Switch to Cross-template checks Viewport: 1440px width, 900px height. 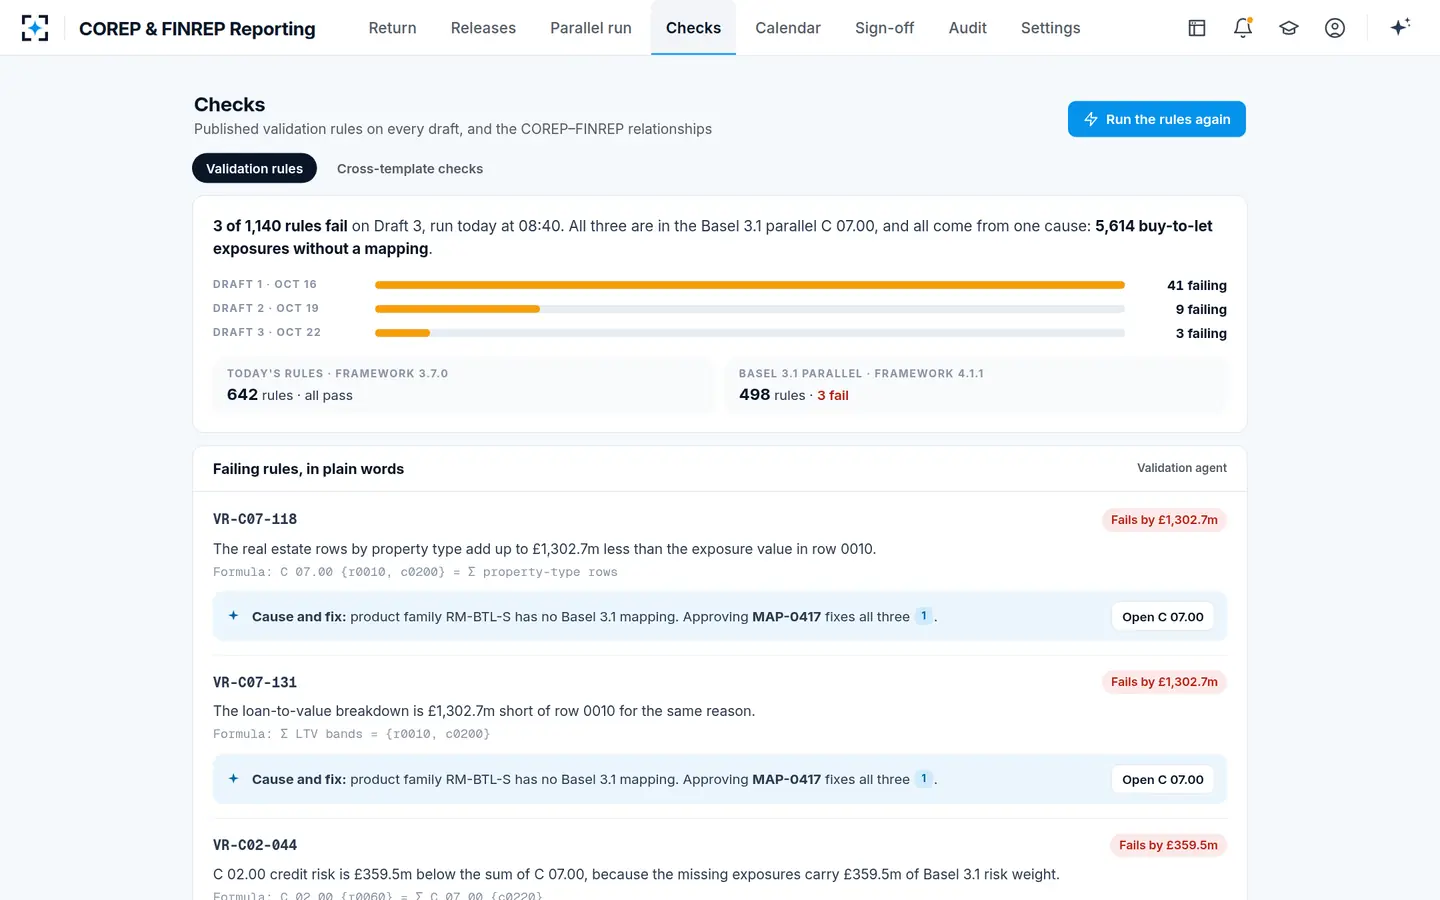pyautogui.click(x=410, y=168)
